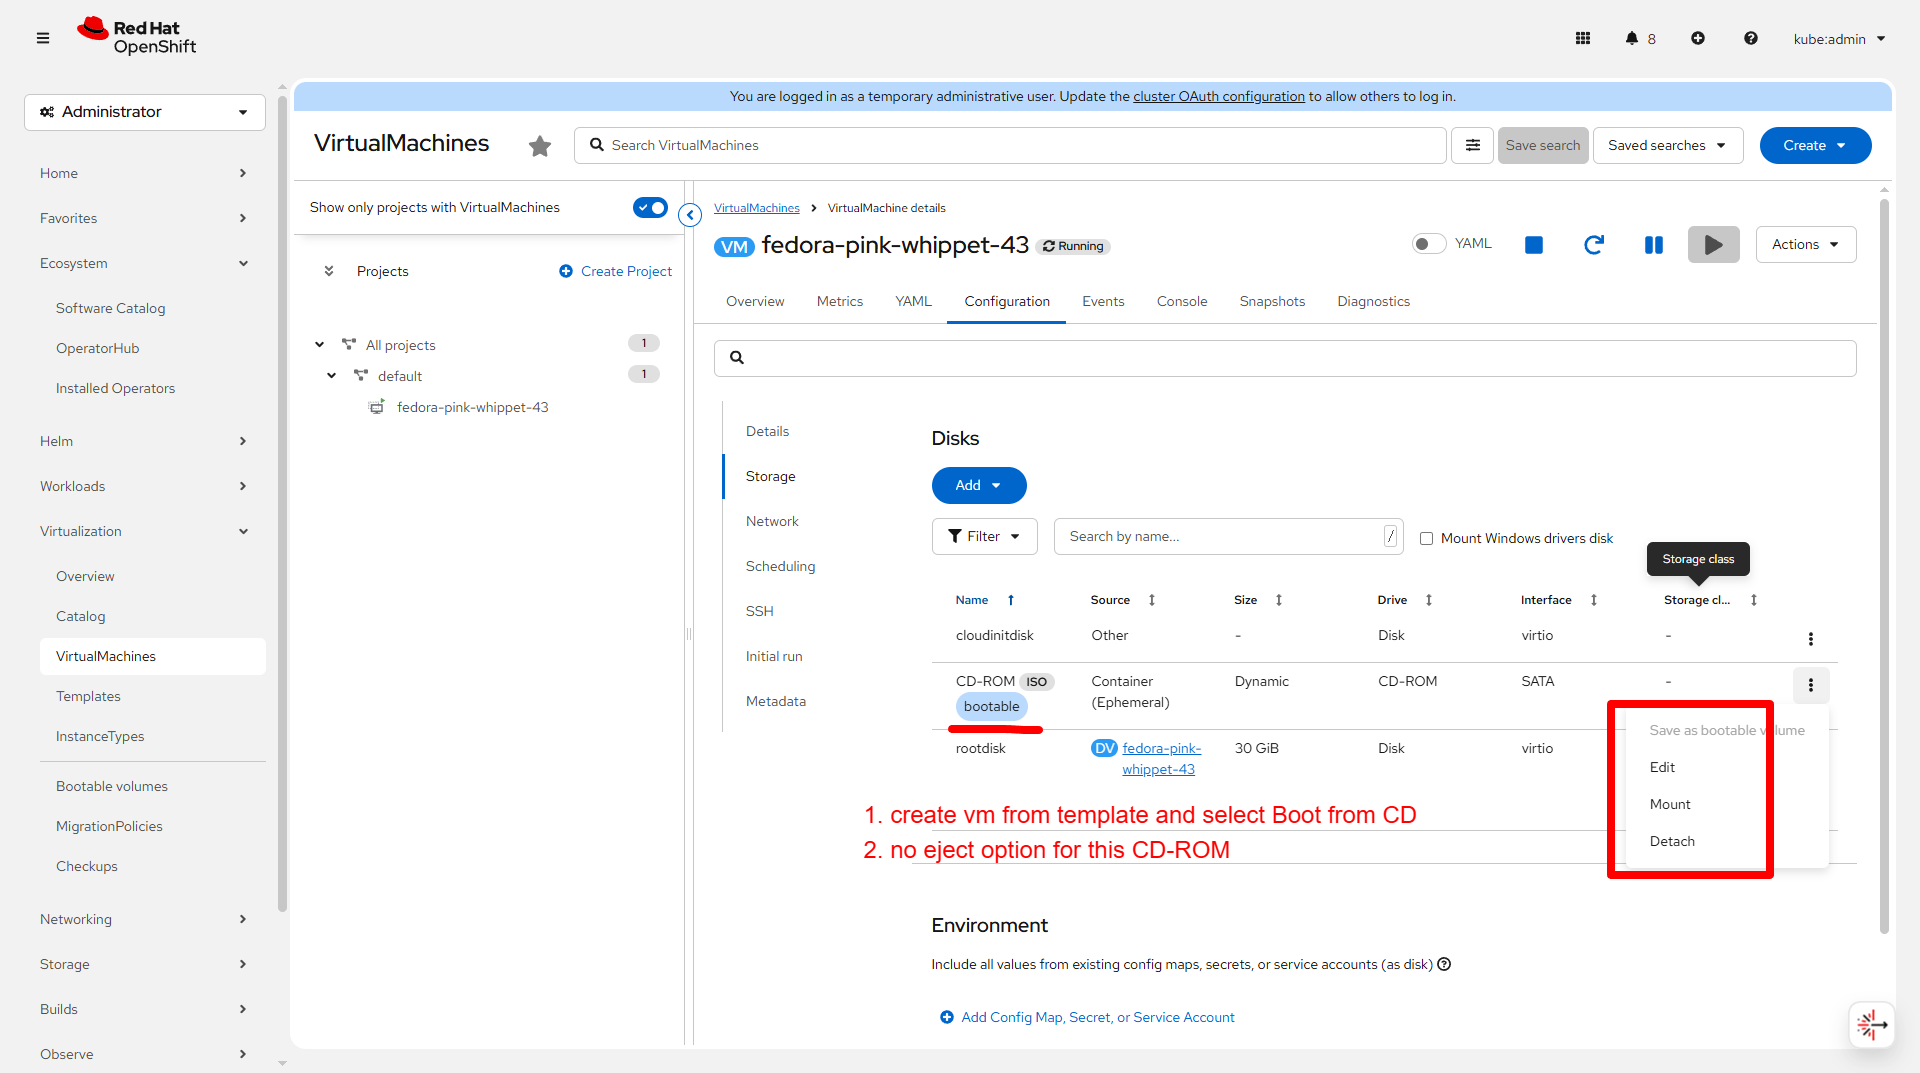Click Add Config Map, Secret, or Service Account
Image resolution: width=1920 pixels, height=1073 pixels.
1088,1017
